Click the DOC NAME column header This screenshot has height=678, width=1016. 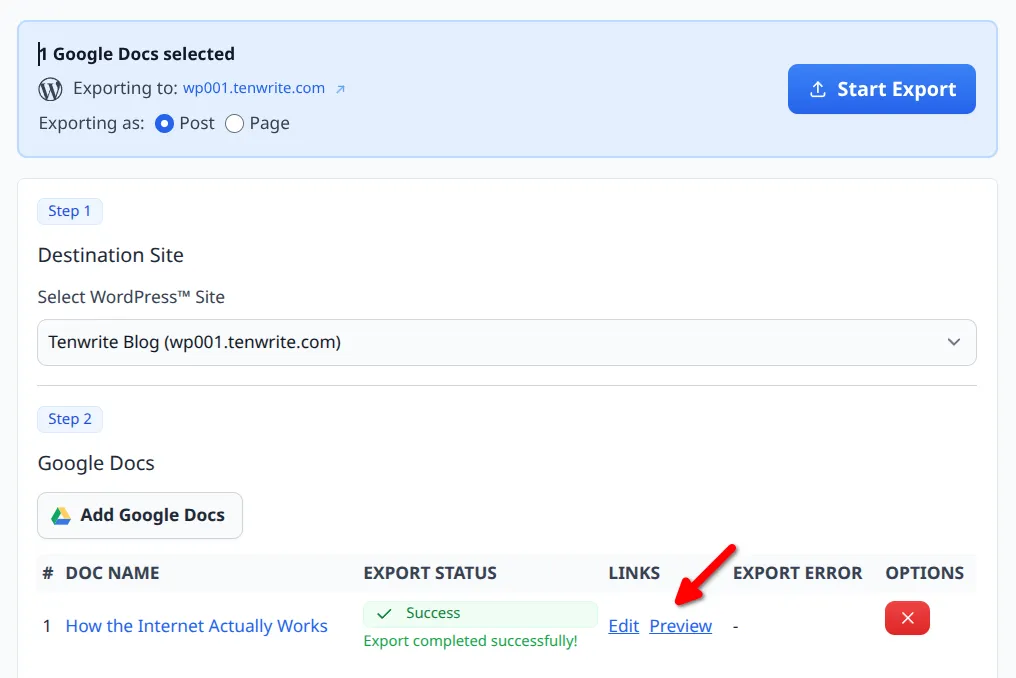point(112,573)
